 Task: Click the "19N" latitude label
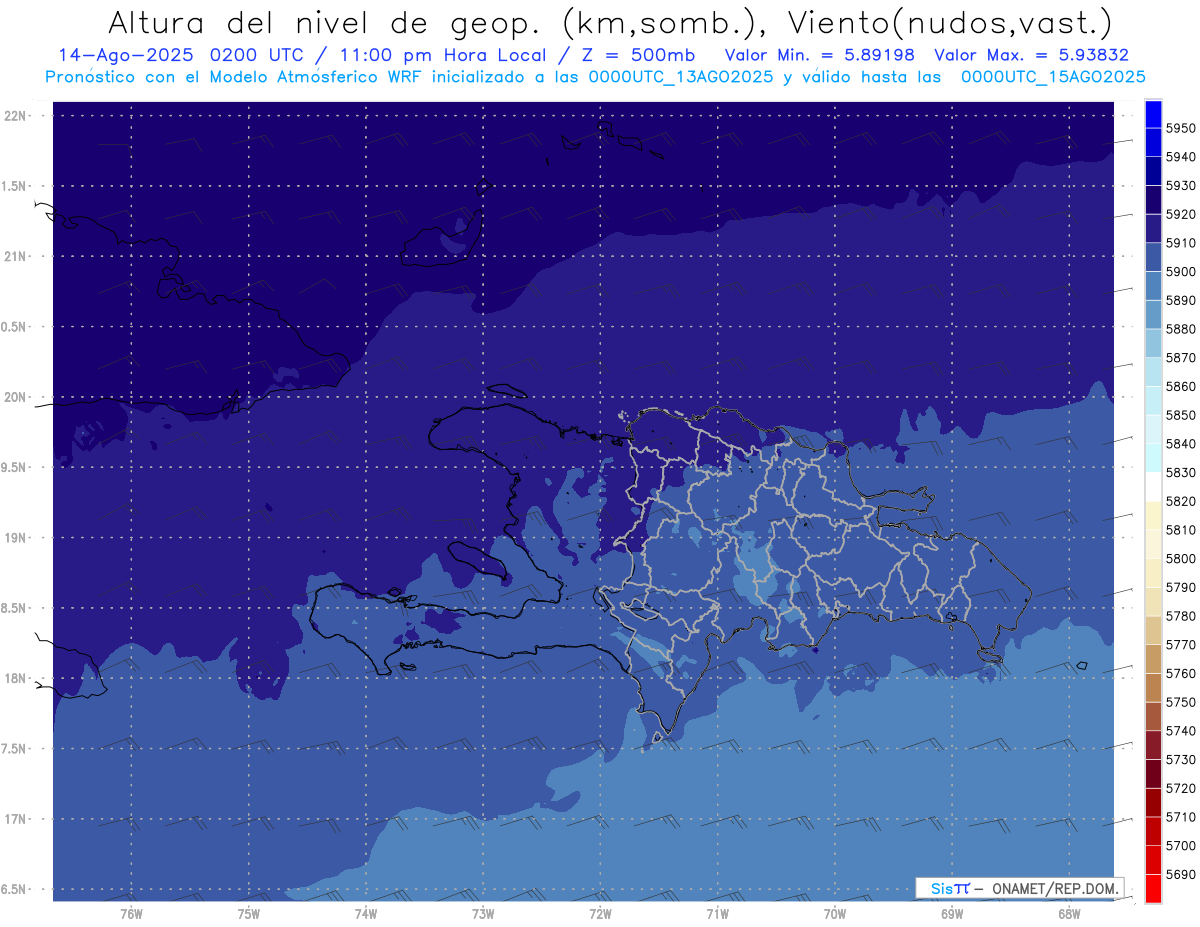click(x=16, y=537)
